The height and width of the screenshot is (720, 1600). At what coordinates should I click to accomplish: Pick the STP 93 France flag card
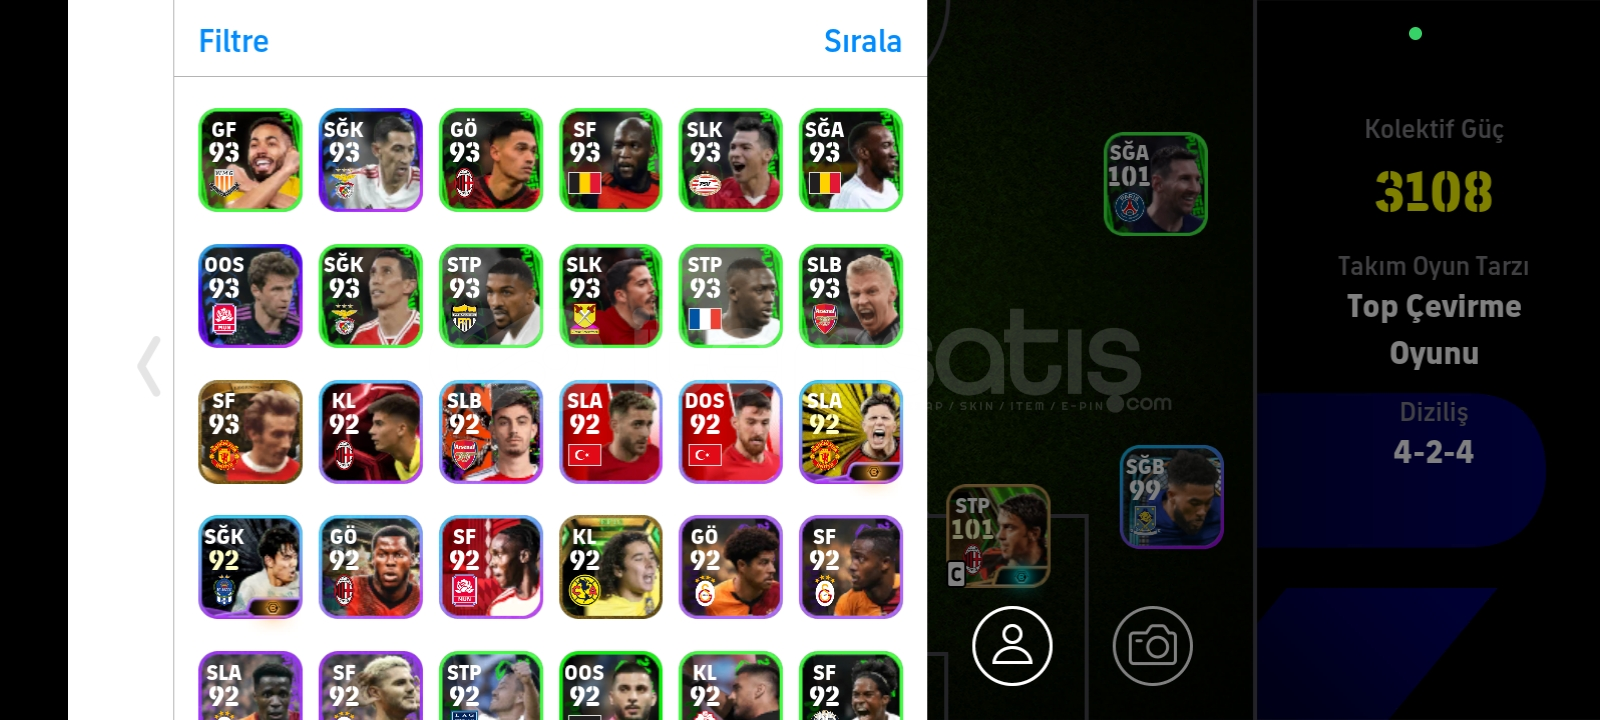730,296
